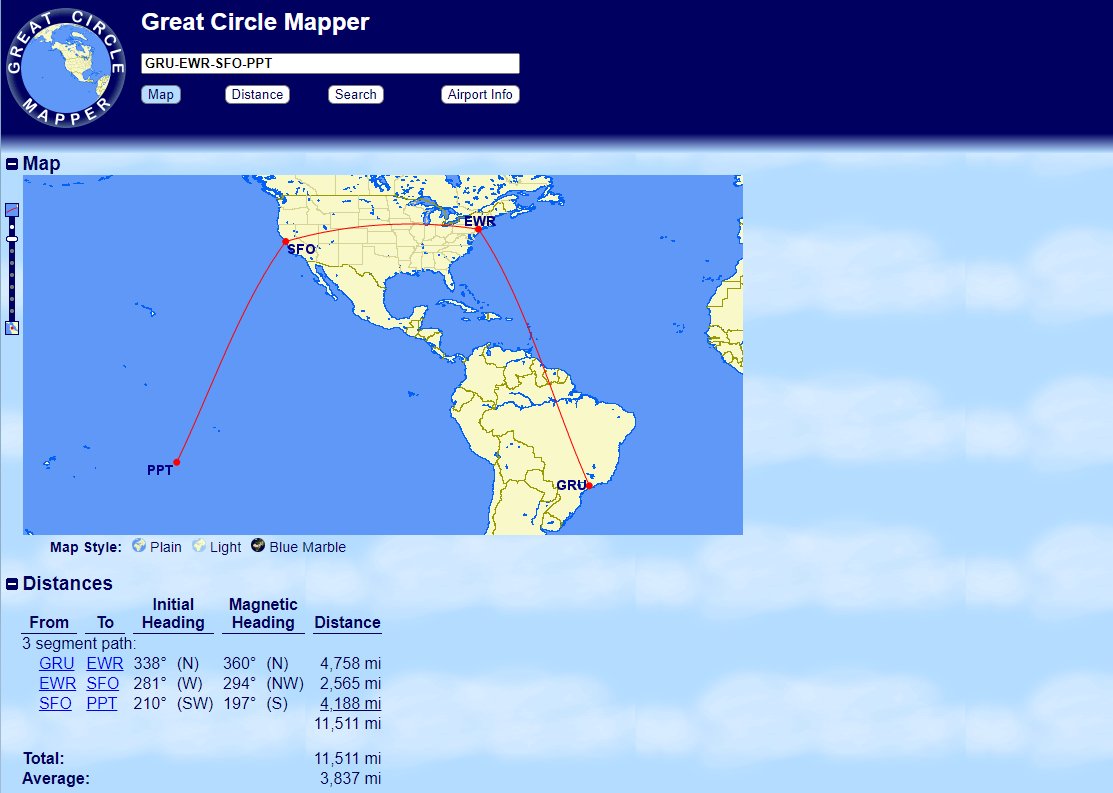The image size is (1113, 793).
Task: Click the map zoom slider handle
Action: click(12, 239)
